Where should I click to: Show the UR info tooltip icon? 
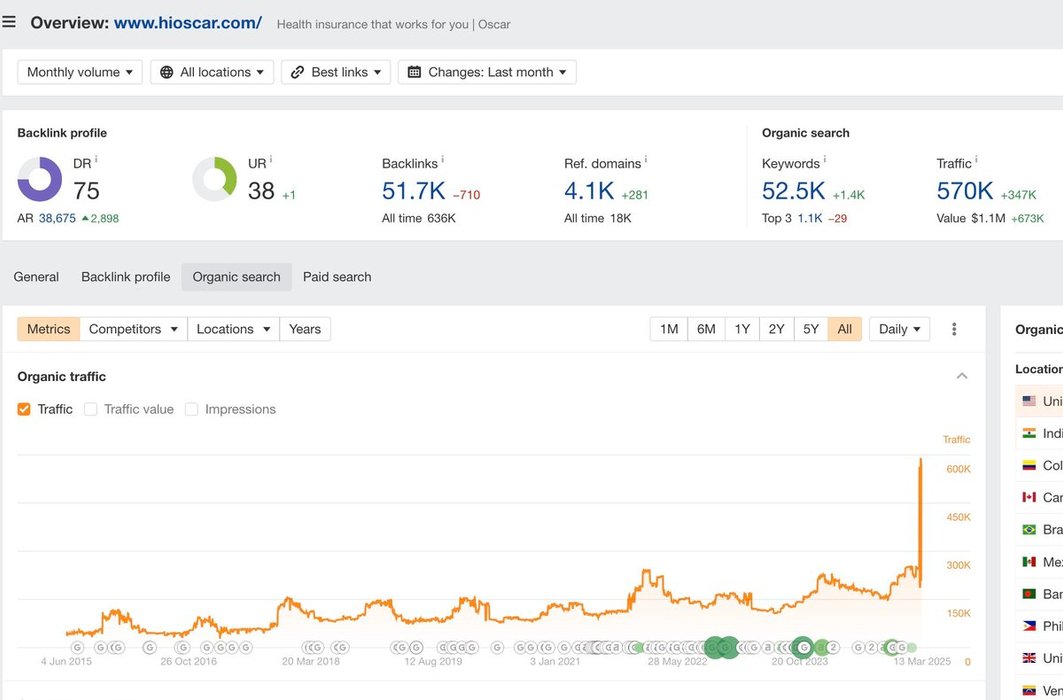pos(271,160)
